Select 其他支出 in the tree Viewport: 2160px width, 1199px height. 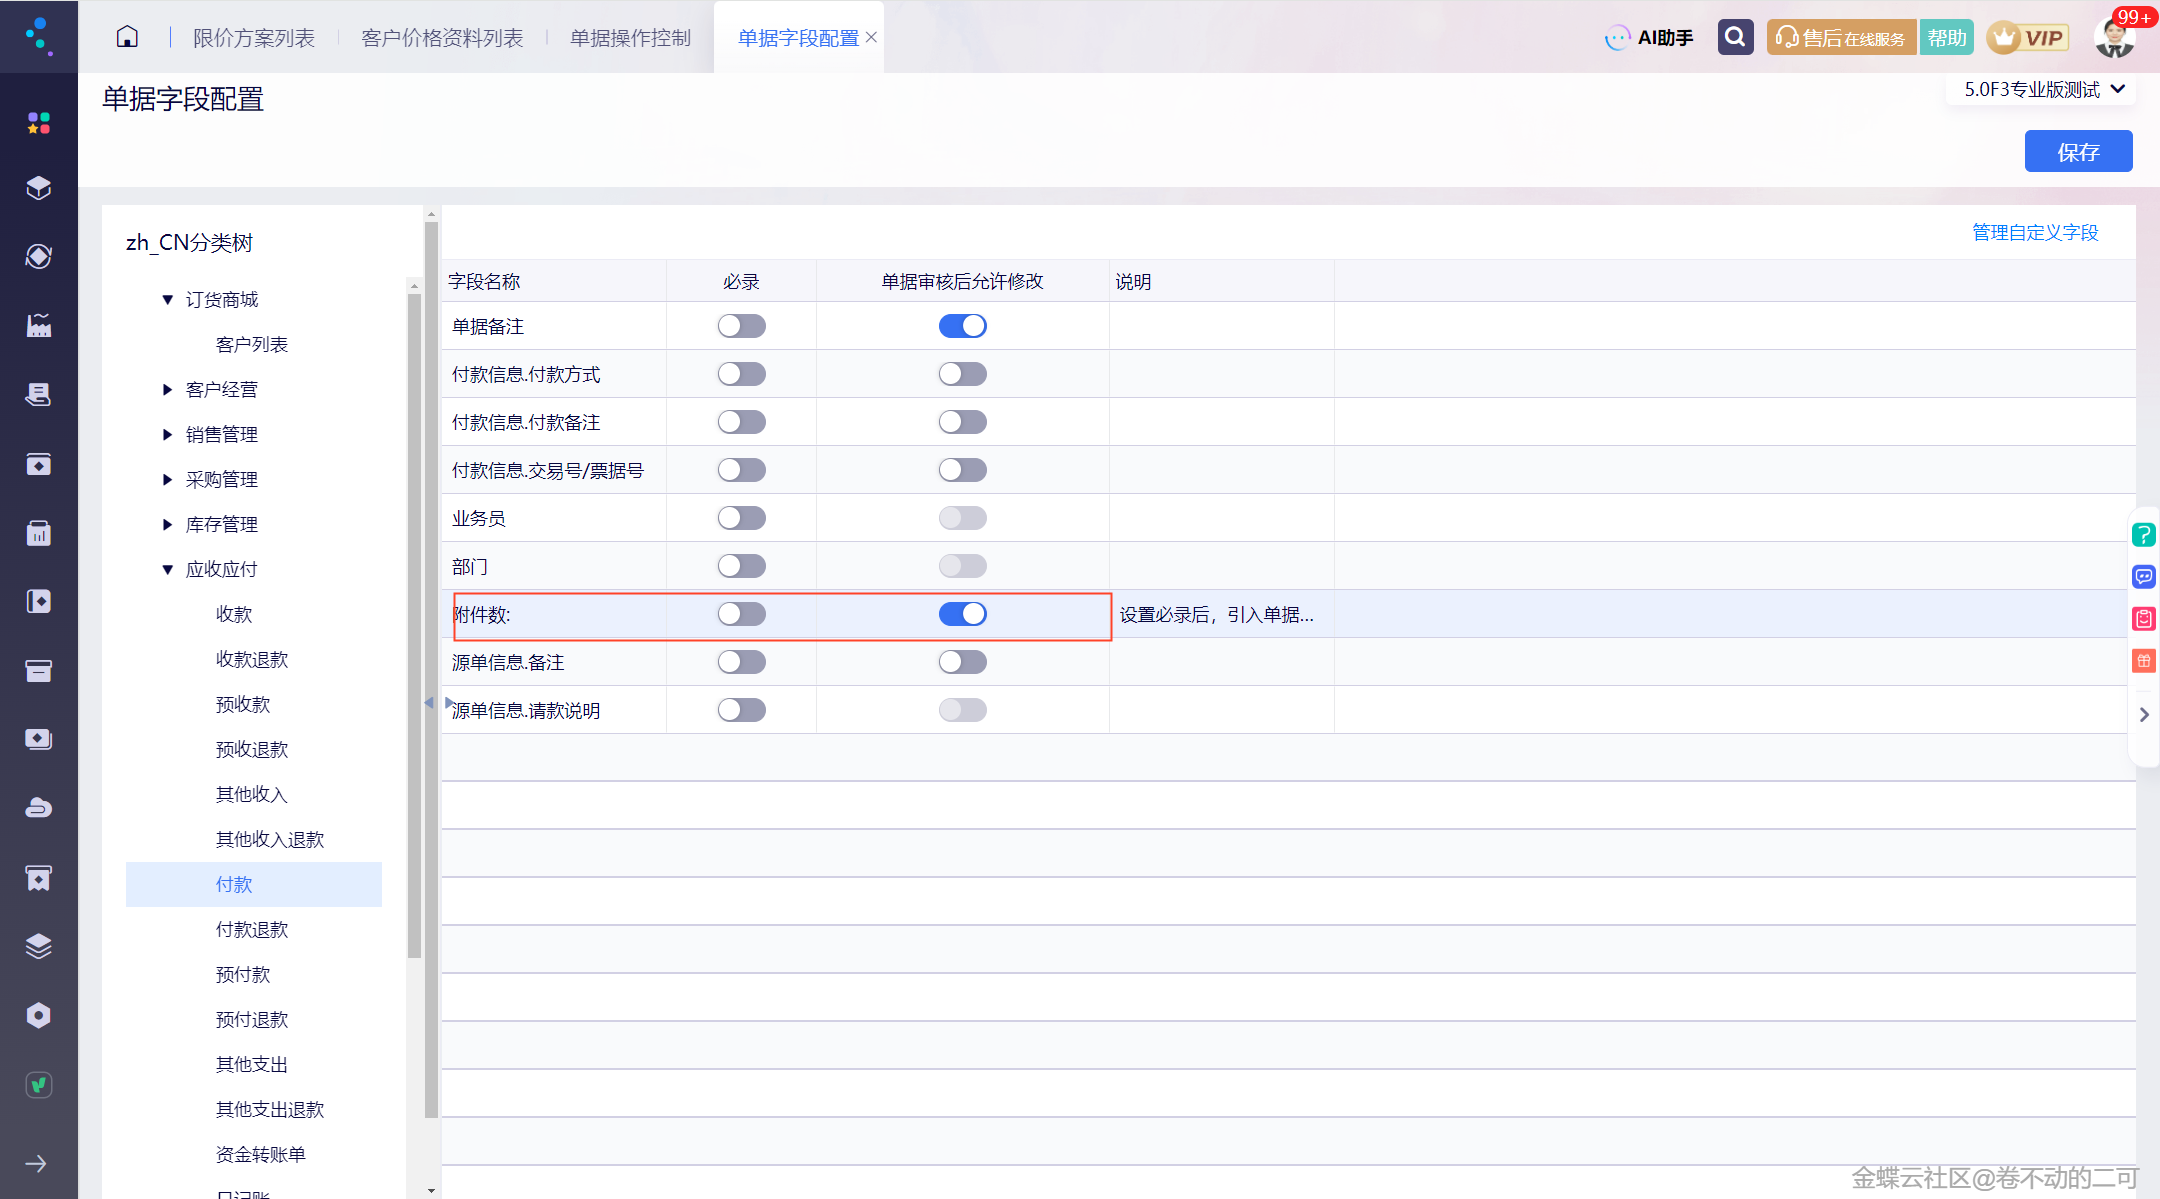(252, 1065)
